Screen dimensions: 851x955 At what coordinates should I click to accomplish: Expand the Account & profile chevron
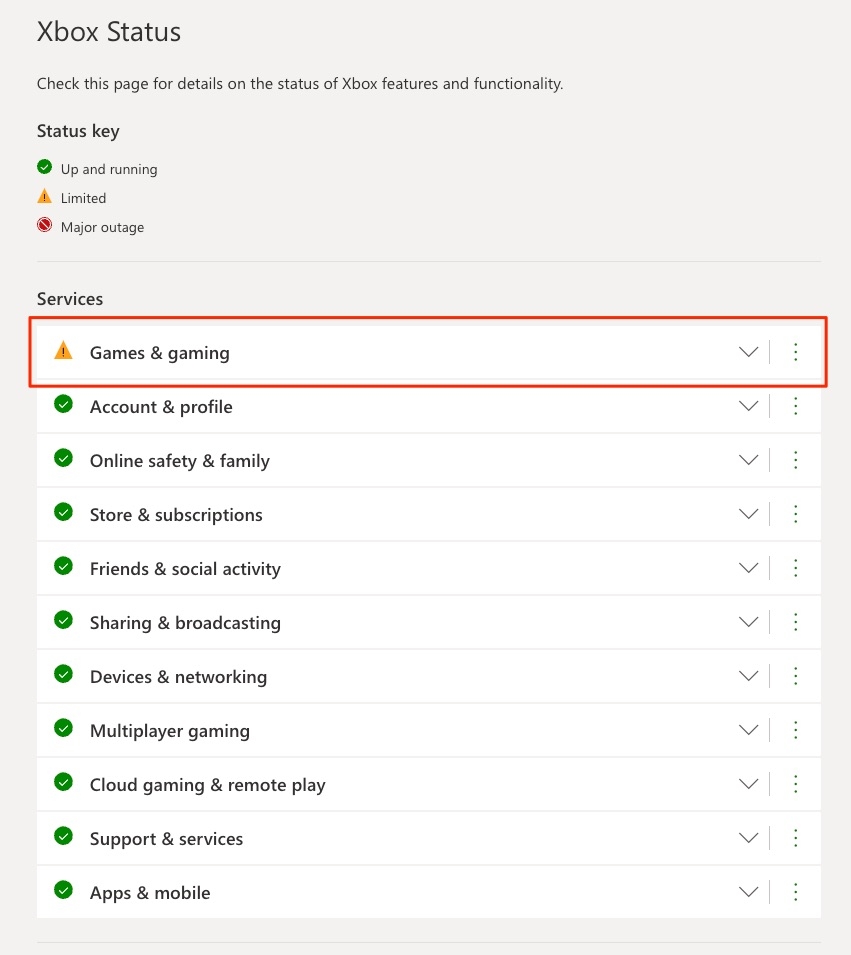point(748,406)
